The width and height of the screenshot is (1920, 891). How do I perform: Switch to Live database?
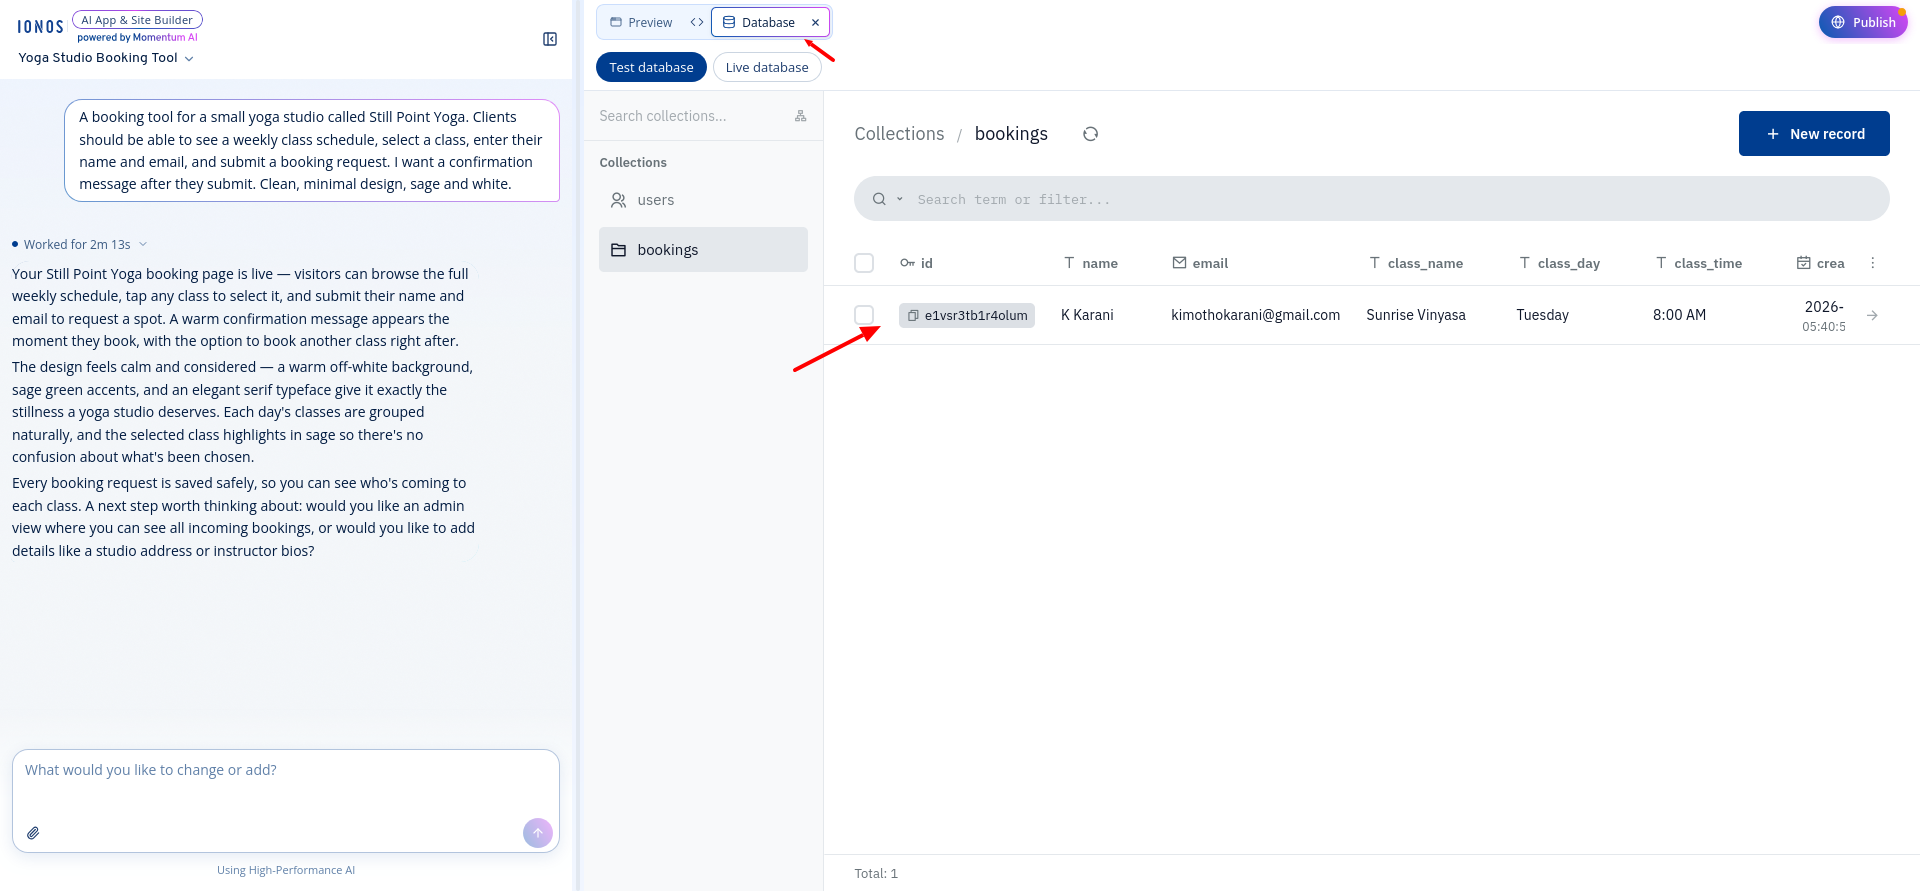tap(767, 67)
